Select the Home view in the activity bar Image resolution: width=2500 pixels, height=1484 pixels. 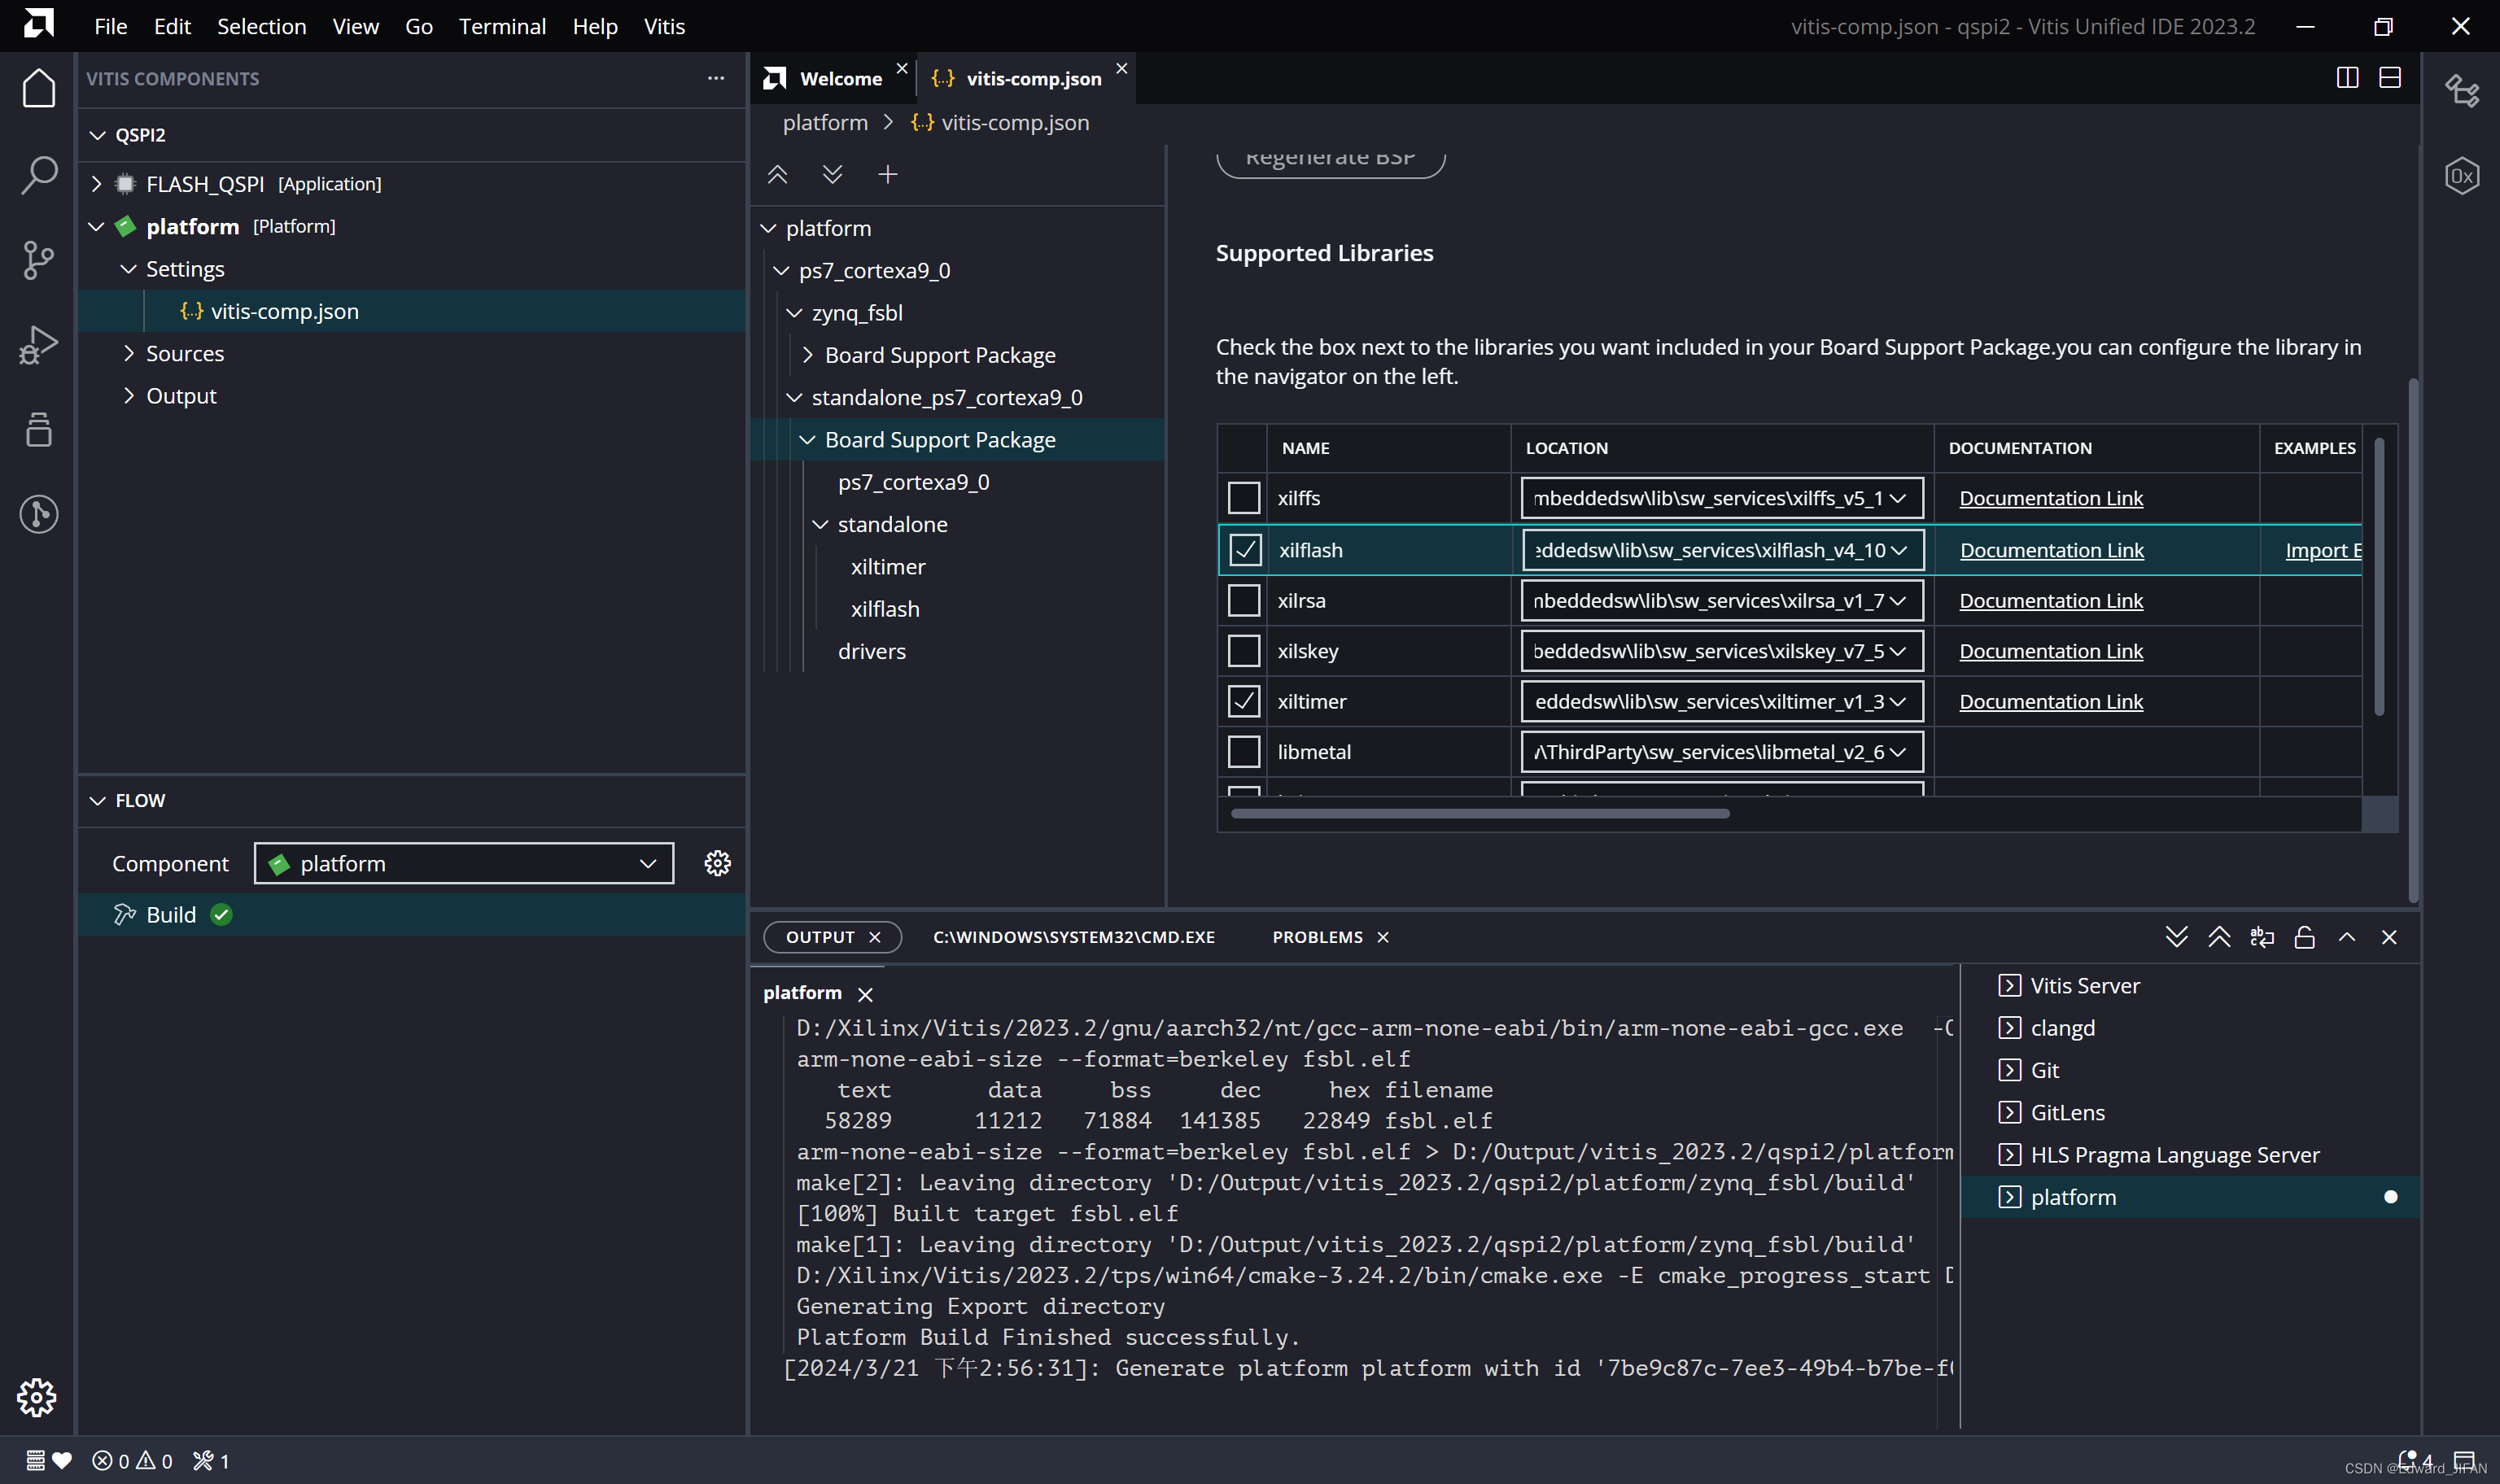coord(38,88)
